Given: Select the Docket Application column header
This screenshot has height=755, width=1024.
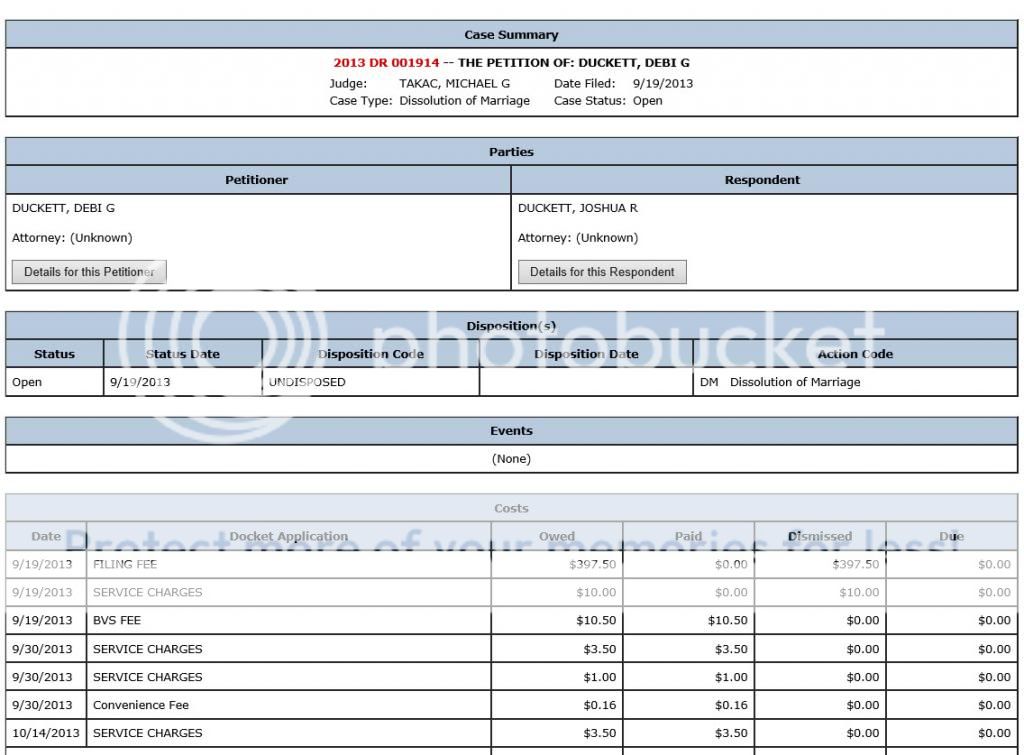Looking at the screenshot, I should point(288,536).
